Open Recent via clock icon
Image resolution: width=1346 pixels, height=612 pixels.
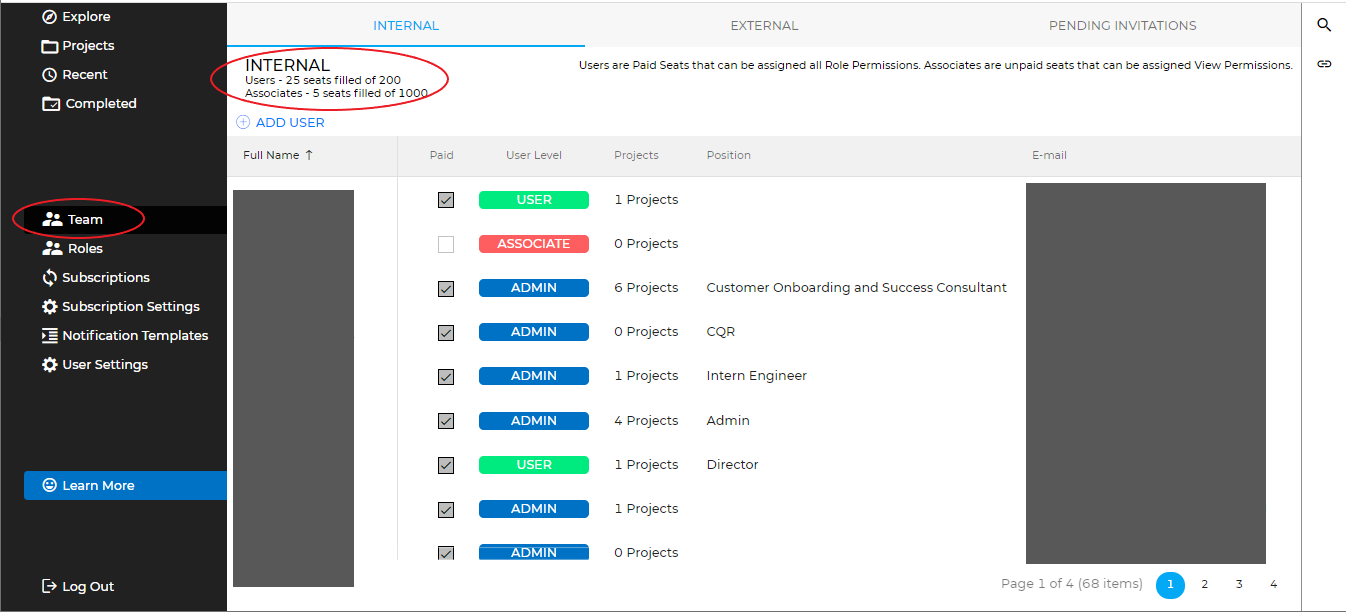pos(50,75)
